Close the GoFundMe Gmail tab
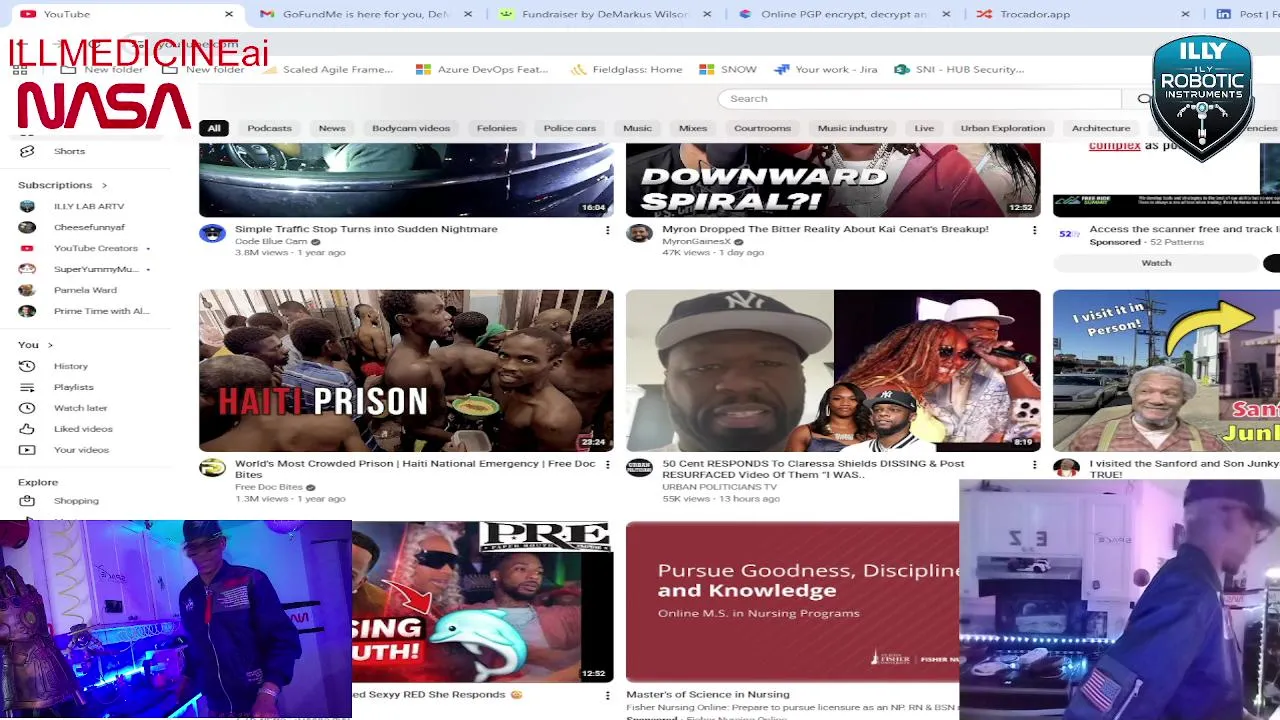This screenshot has height=720, width=1280. [468, 14]
